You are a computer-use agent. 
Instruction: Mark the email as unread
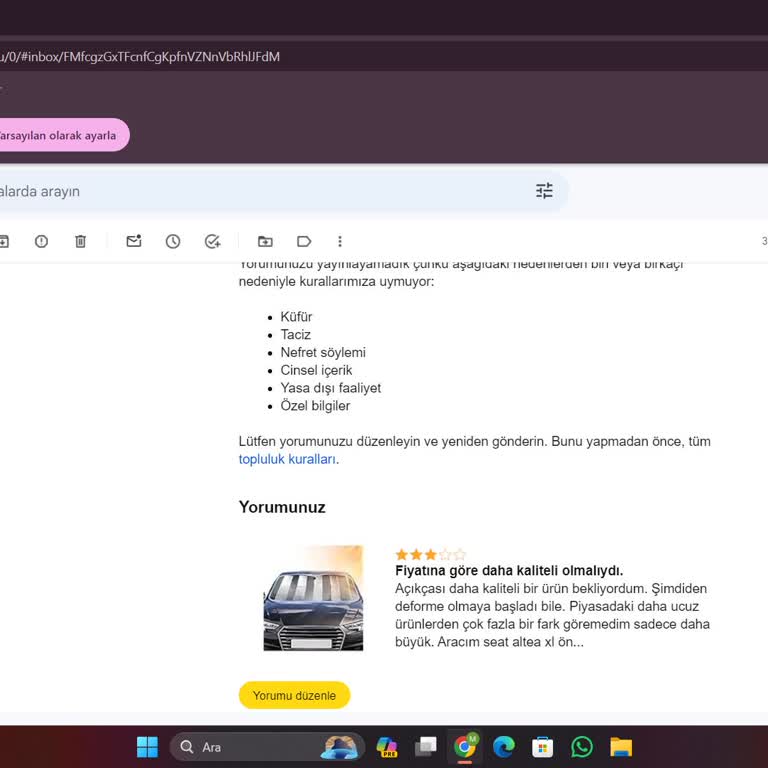[134, 241]
